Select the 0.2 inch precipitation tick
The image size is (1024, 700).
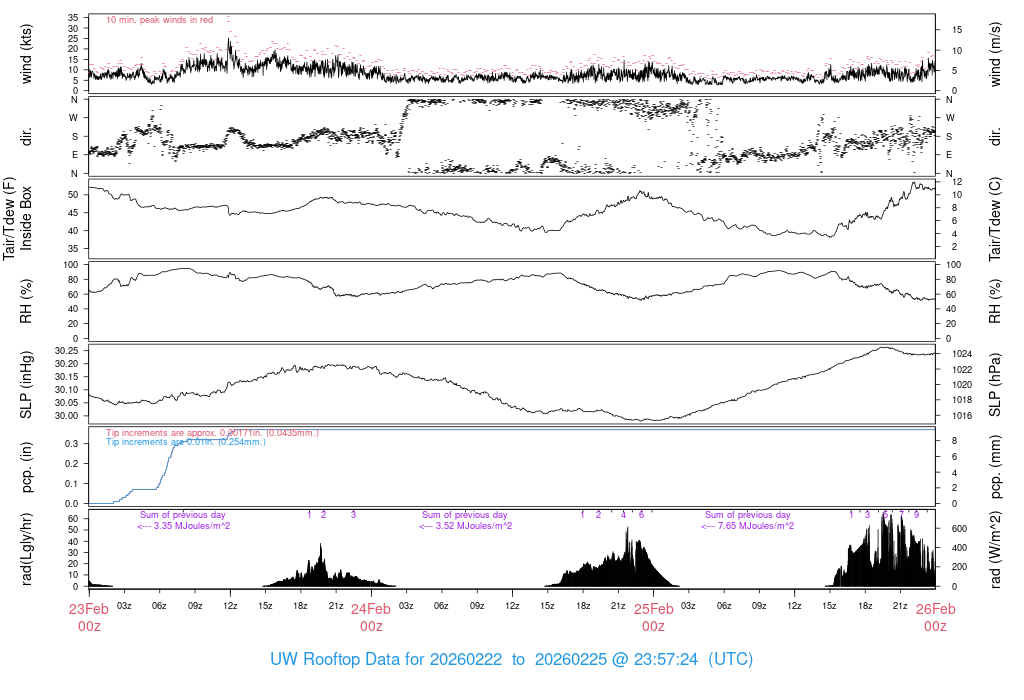72,464
